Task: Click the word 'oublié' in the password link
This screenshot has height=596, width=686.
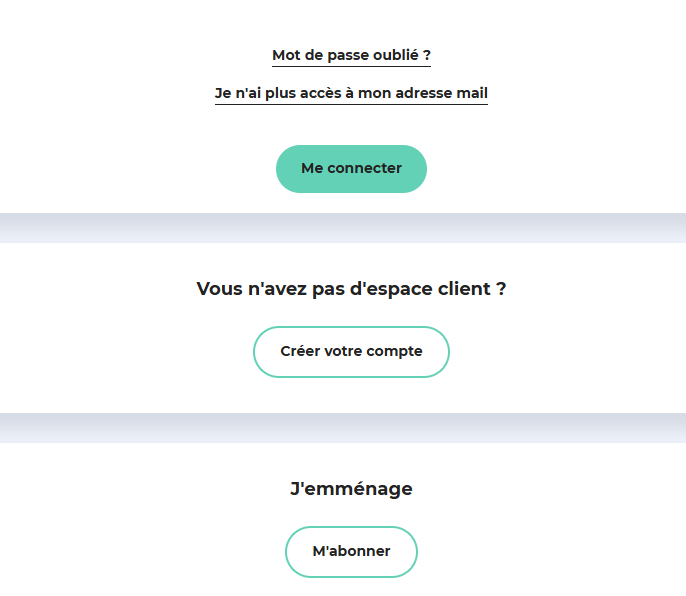Action: click(396, 55)
